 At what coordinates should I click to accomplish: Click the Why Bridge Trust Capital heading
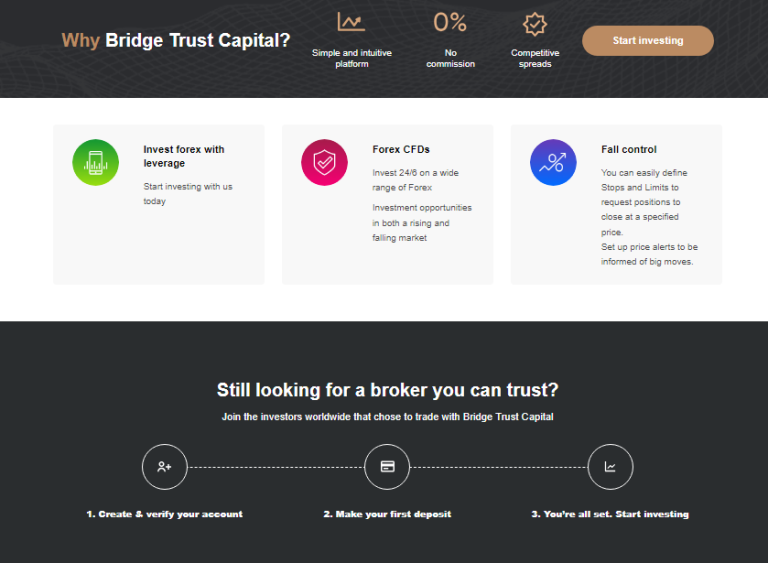[176, 40]
